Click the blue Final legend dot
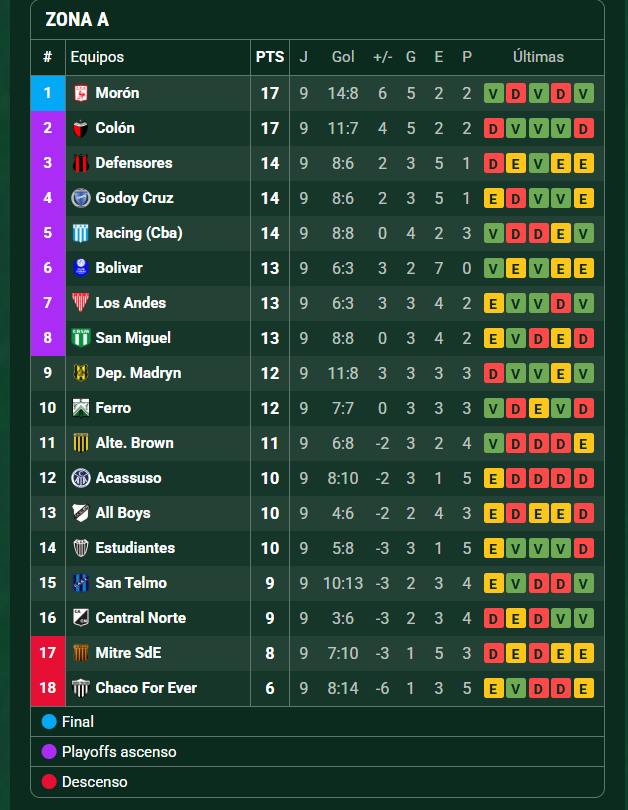 point(49,721)
